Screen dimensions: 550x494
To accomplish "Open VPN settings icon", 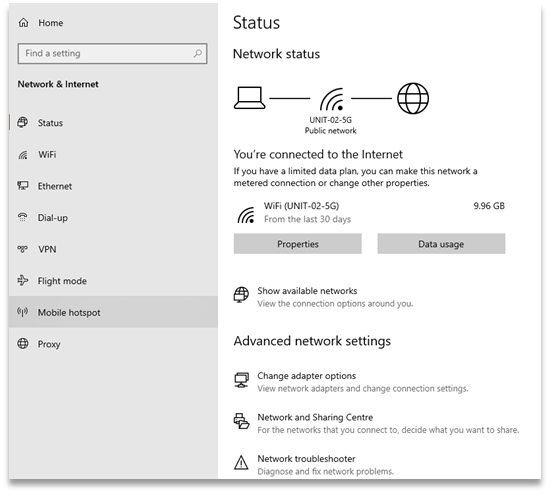I will 22,249.
